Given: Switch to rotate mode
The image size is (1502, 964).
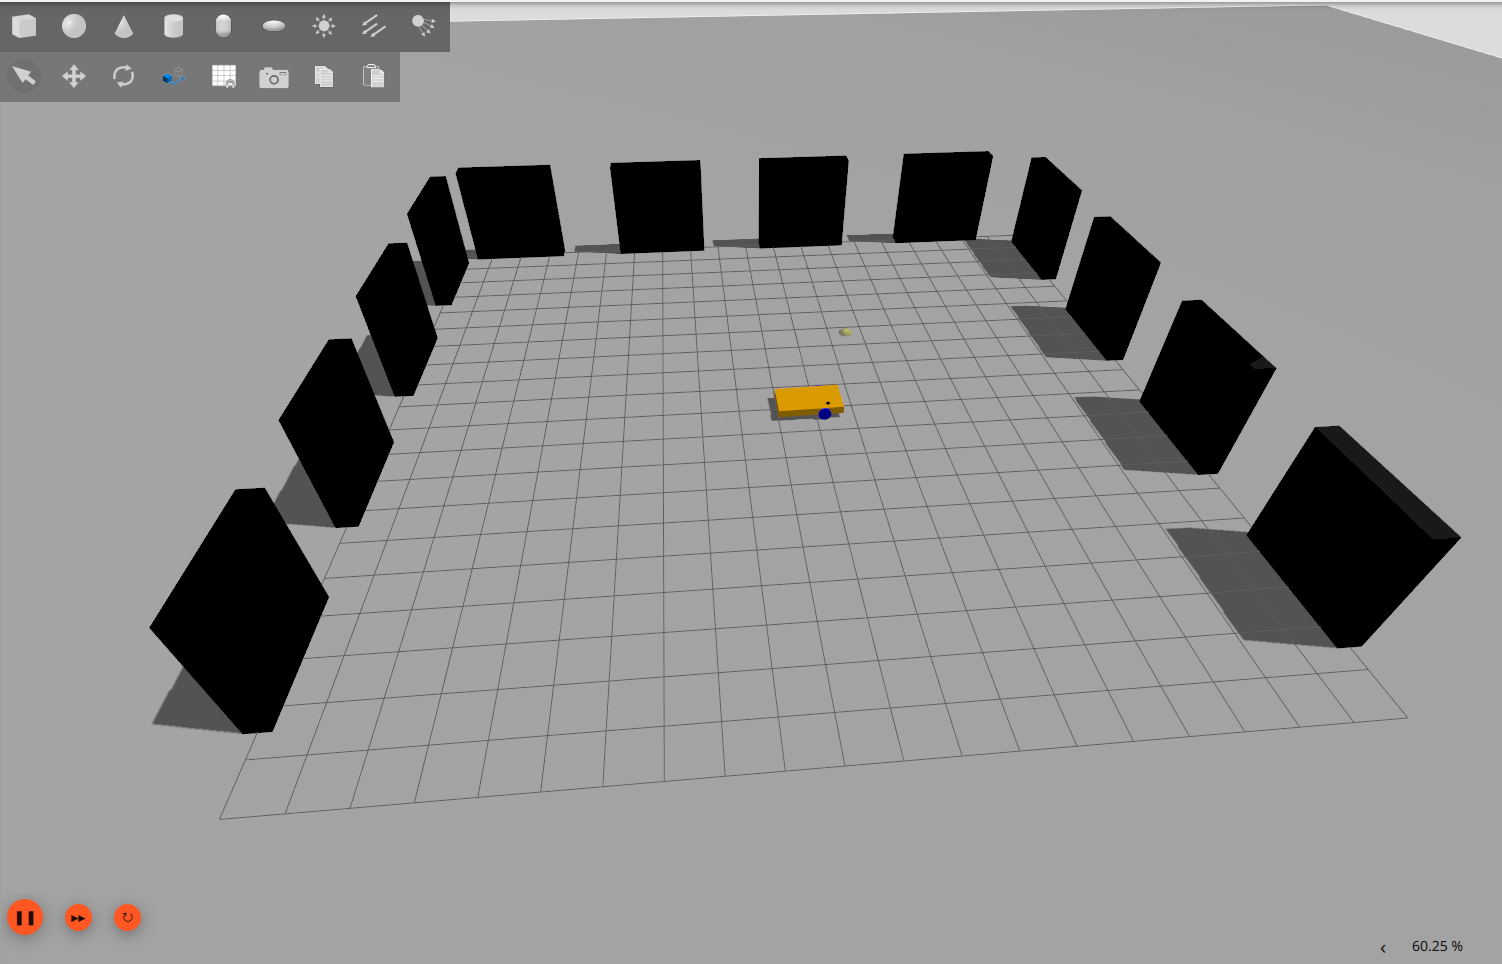Looking at the screenshot, I should point(124,76).
